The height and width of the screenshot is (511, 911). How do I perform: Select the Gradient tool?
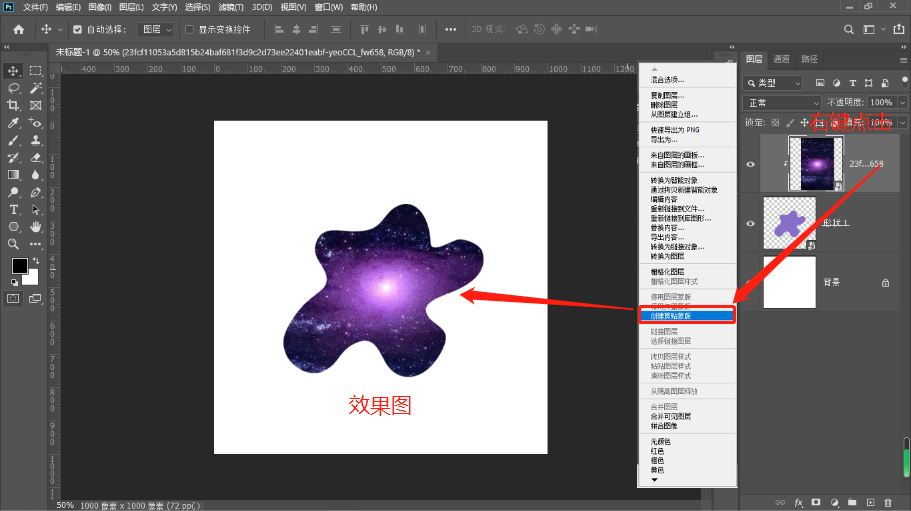pos(13,175)
